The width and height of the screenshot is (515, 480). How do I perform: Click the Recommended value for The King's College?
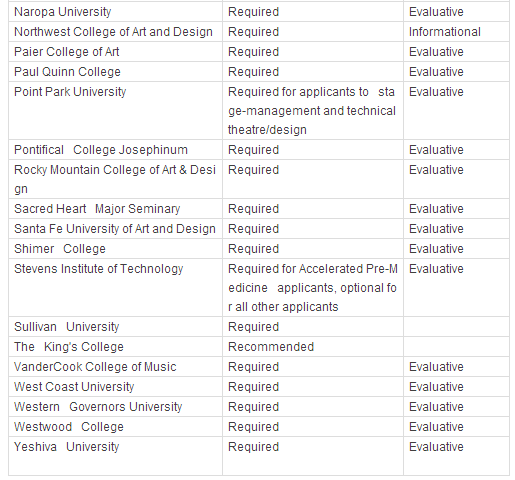coord(271,347)
